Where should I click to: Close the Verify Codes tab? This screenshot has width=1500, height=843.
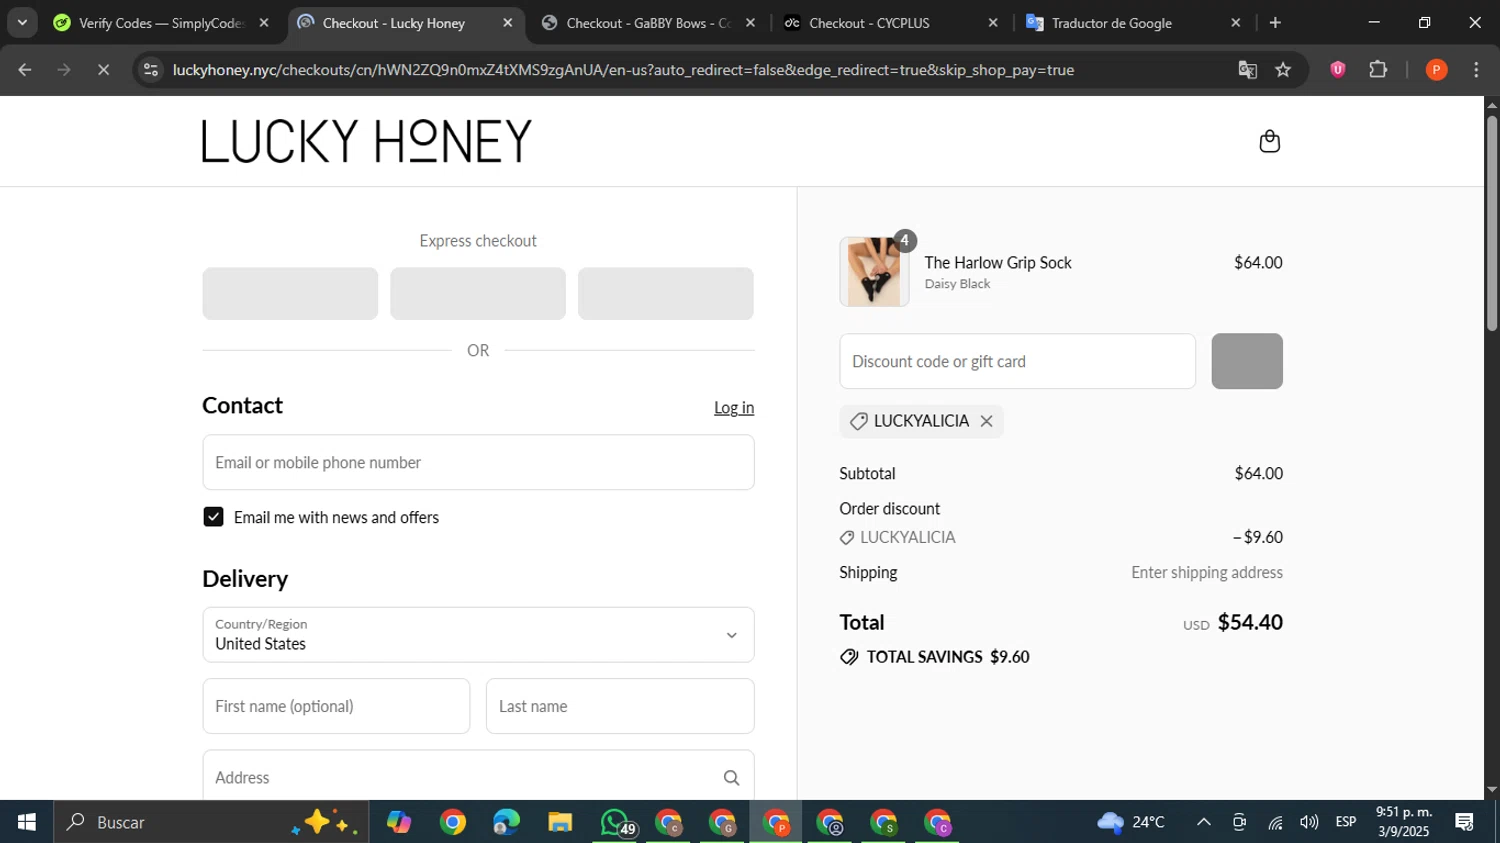click(x=263, y=22)
